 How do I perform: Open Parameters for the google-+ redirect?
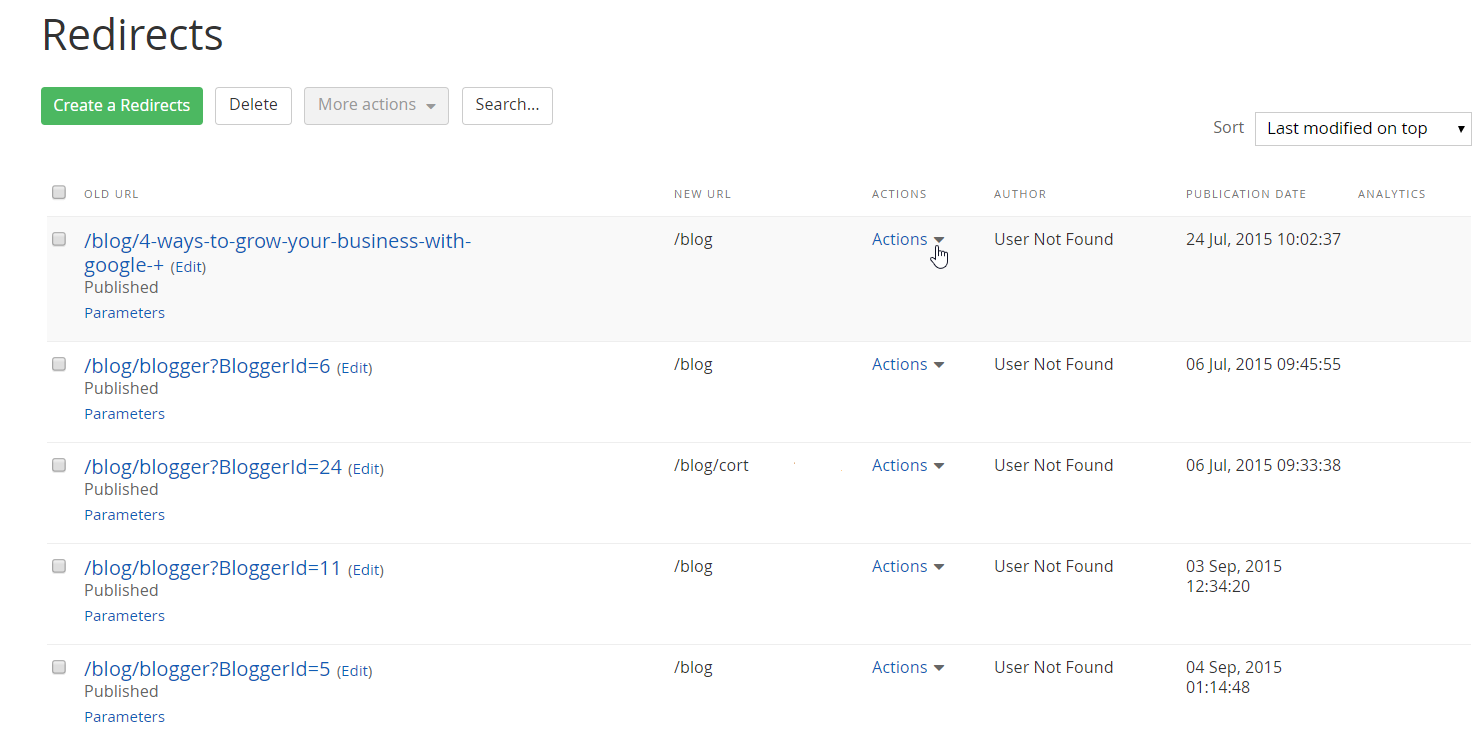click(124, 313)
